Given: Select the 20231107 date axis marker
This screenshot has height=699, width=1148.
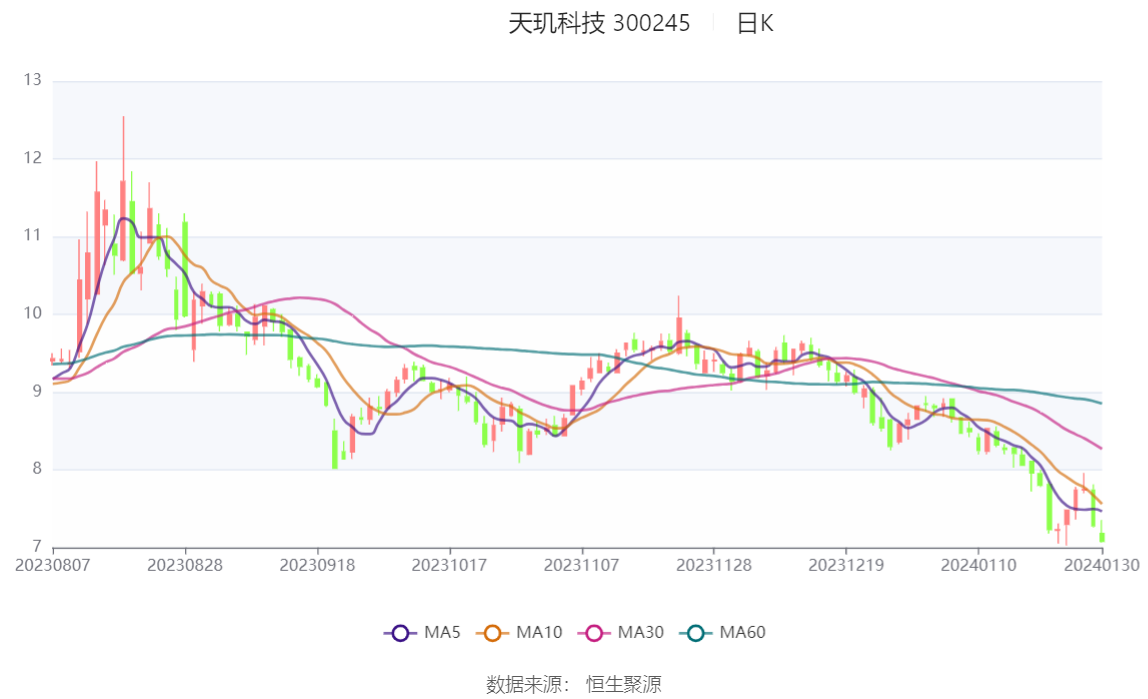Looking at the screenshot, I should (581, 565).
